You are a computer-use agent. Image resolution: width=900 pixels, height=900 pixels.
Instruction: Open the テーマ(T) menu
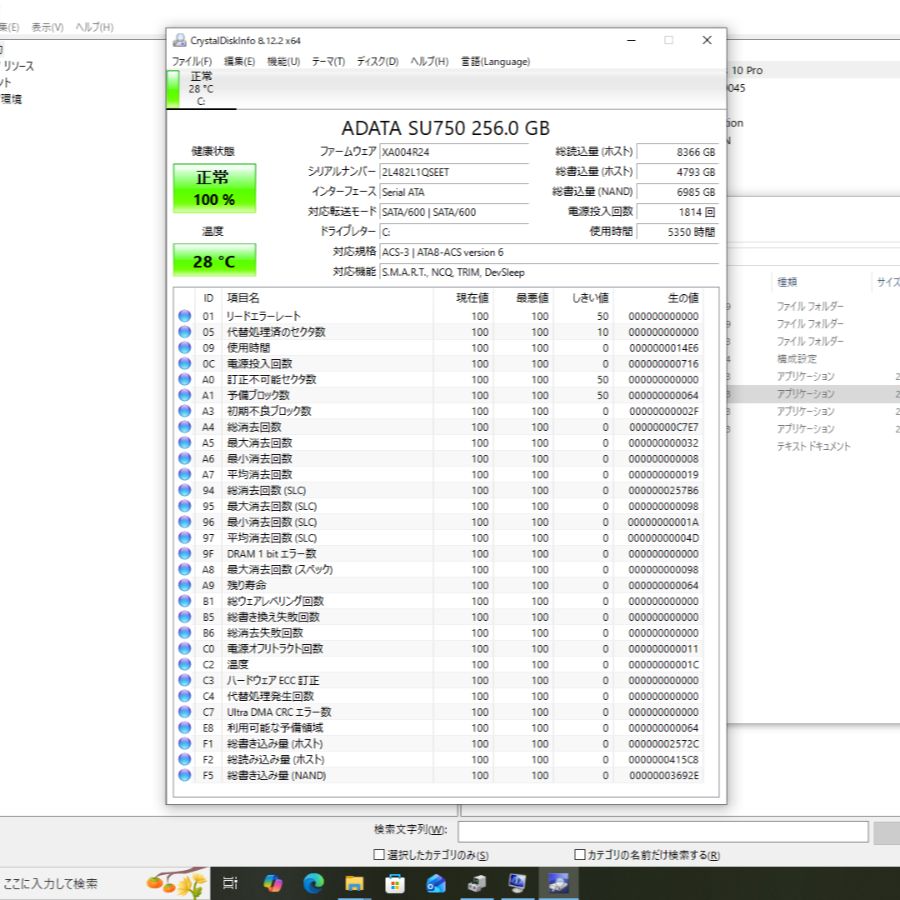pos(328,62)
